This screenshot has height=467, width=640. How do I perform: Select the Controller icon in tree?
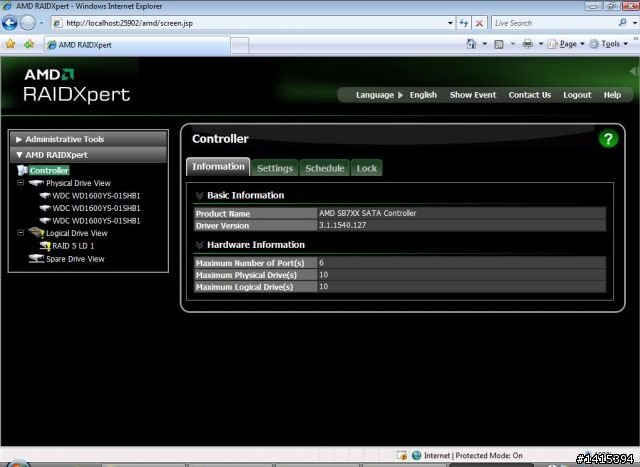click(22, 170)
